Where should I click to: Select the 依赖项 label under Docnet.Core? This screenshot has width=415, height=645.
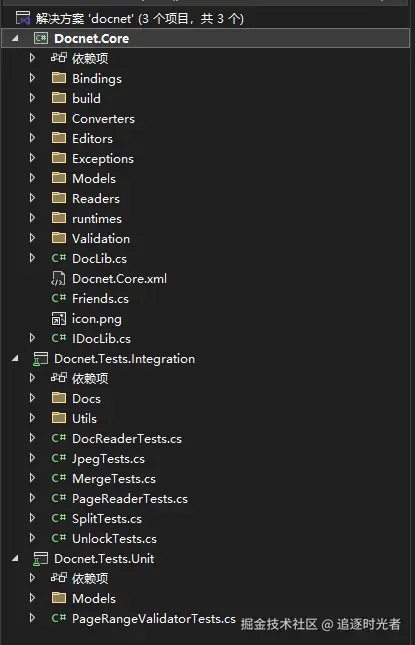[90, 58]
